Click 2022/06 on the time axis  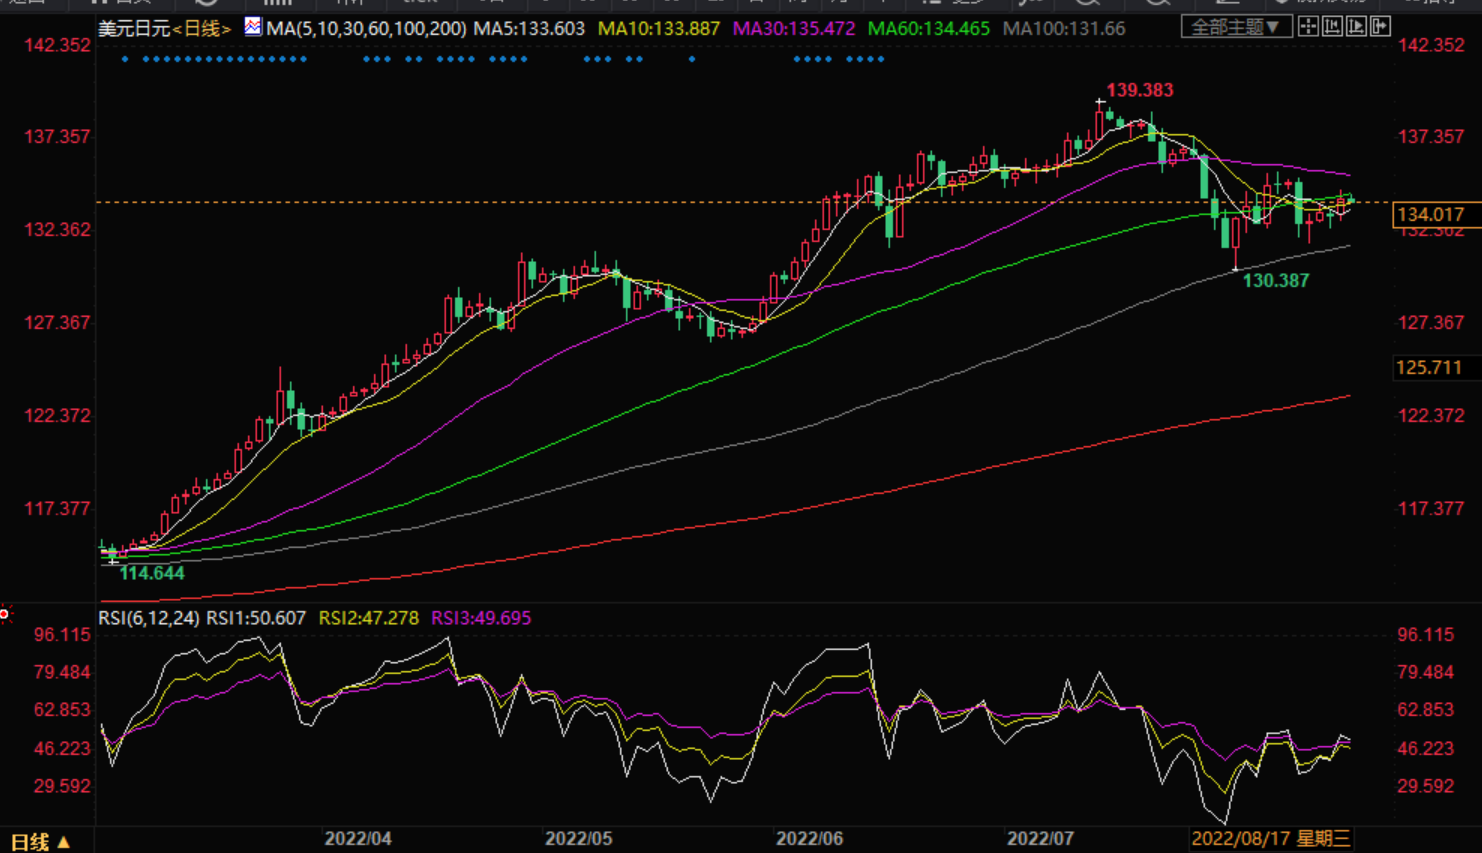(809, 838)
